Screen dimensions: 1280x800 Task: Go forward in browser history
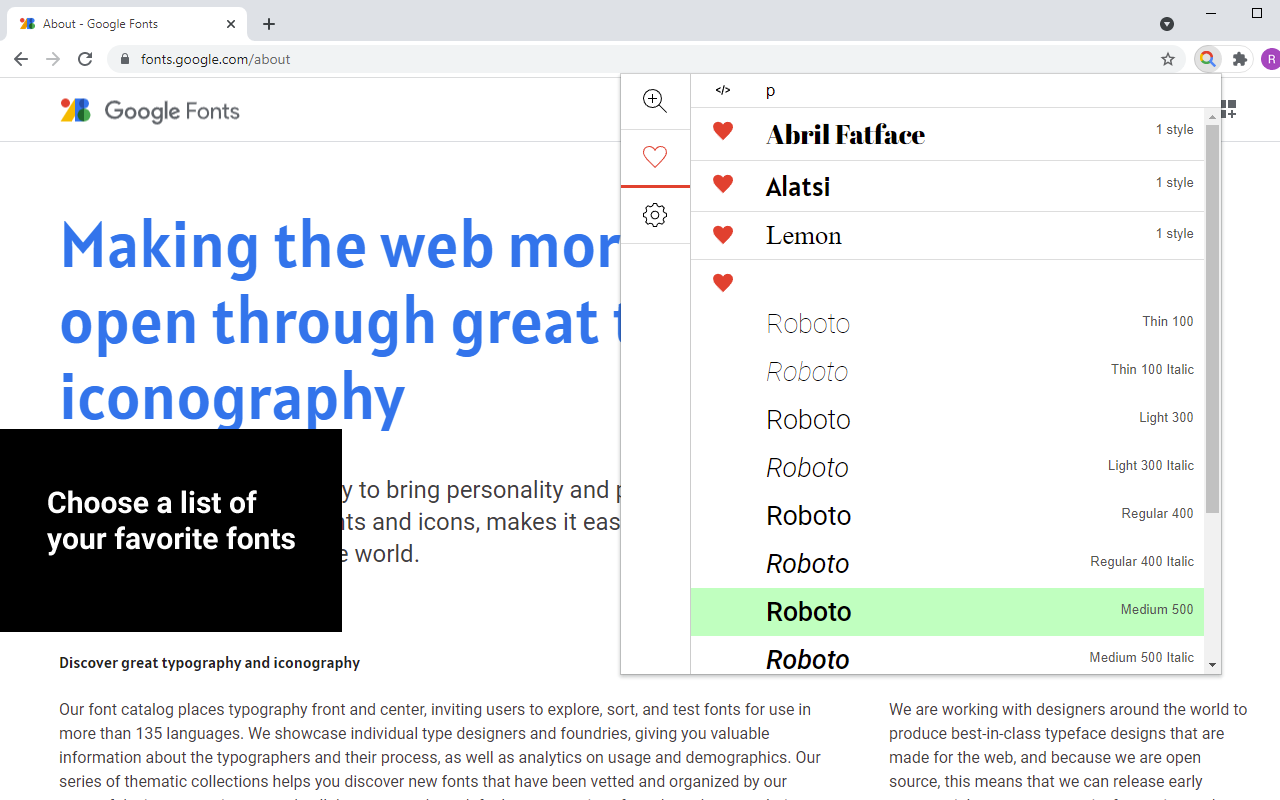53,59
